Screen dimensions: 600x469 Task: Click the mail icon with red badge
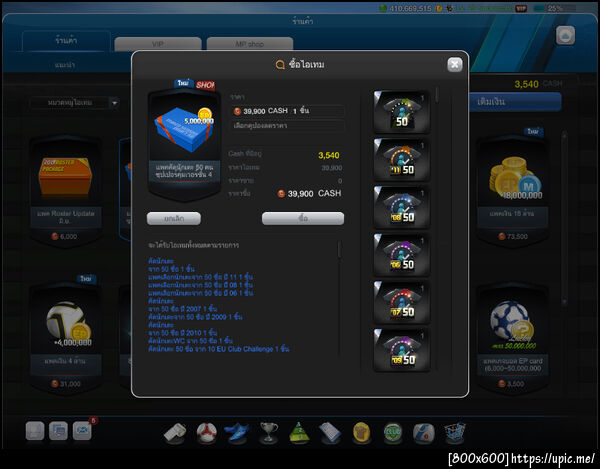tap(82, 431)
